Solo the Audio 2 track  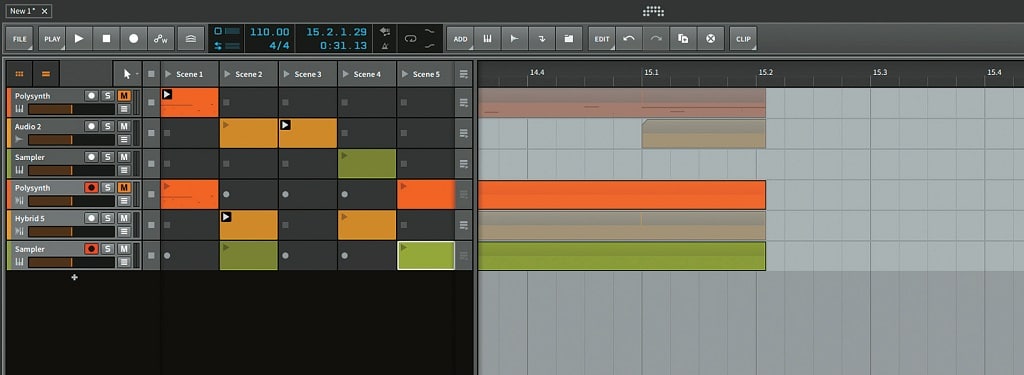coord(108,126)
